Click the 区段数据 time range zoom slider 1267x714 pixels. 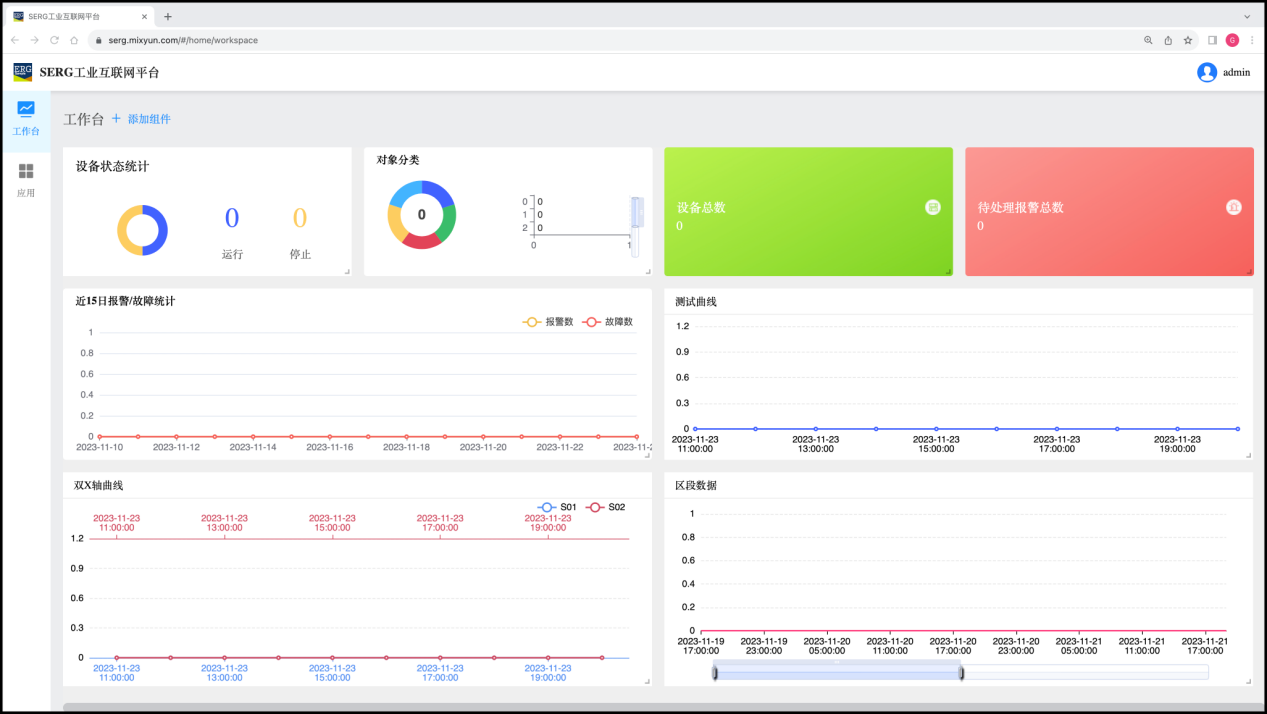tap(838, 673)
